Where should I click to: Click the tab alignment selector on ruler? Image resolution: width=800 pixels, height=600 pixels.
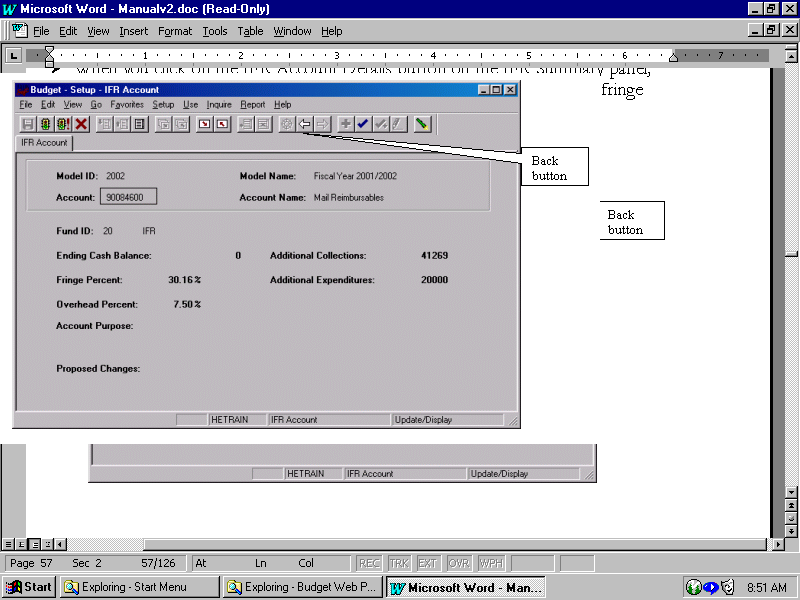click(x=14, y=55)
